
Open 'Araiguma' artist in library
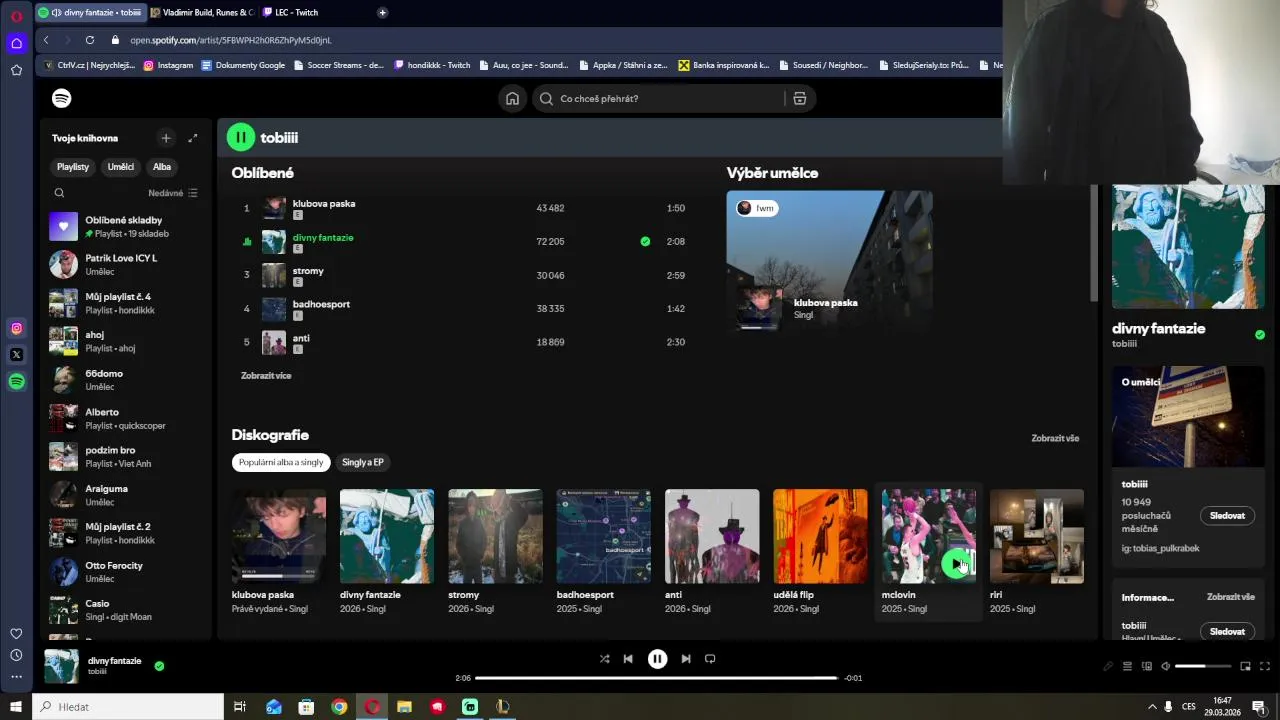tap(127, 495)
